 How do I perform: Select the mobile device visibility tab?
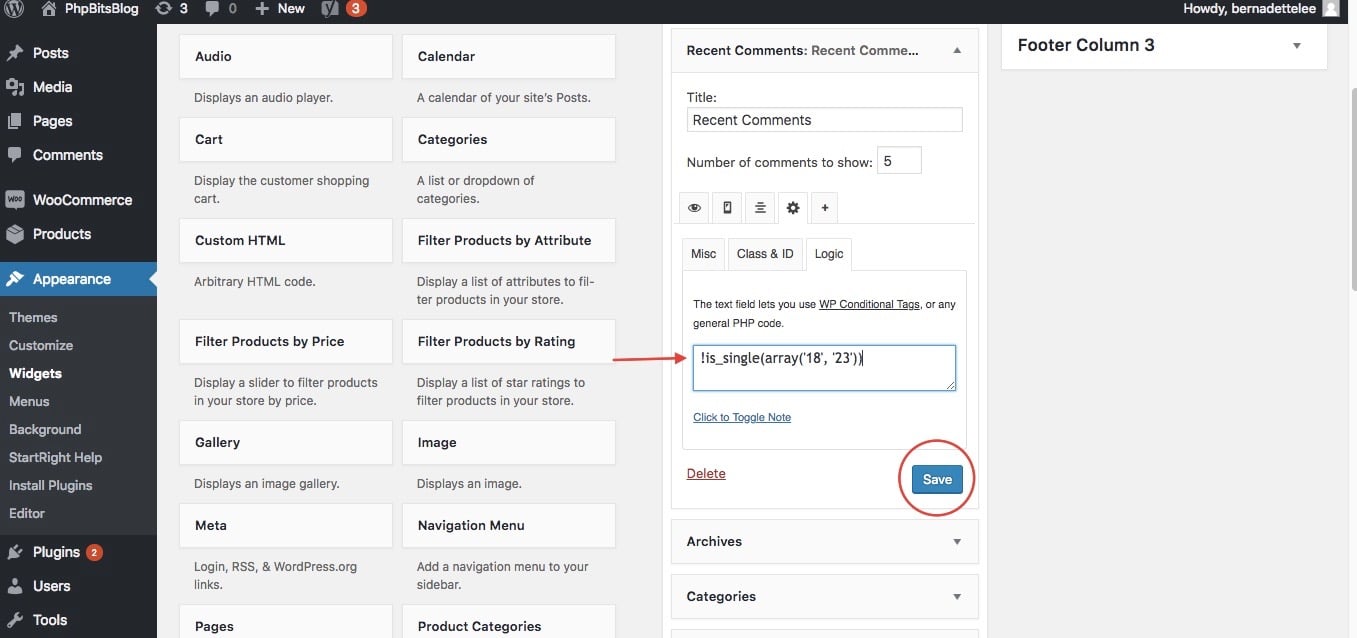tap(727, 207)
